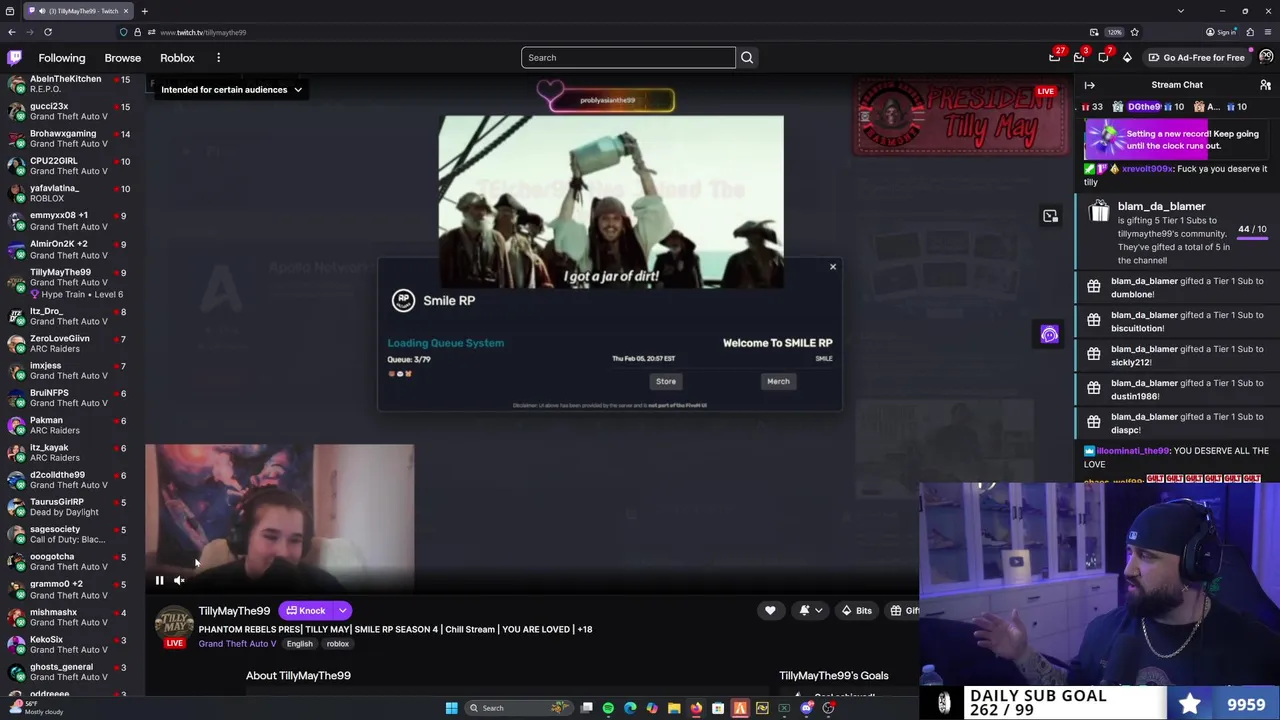Viewport: 1280px width, 720px height.
Task: Open notifications inbox with 3 badge
Action: tap(1080, 57)
